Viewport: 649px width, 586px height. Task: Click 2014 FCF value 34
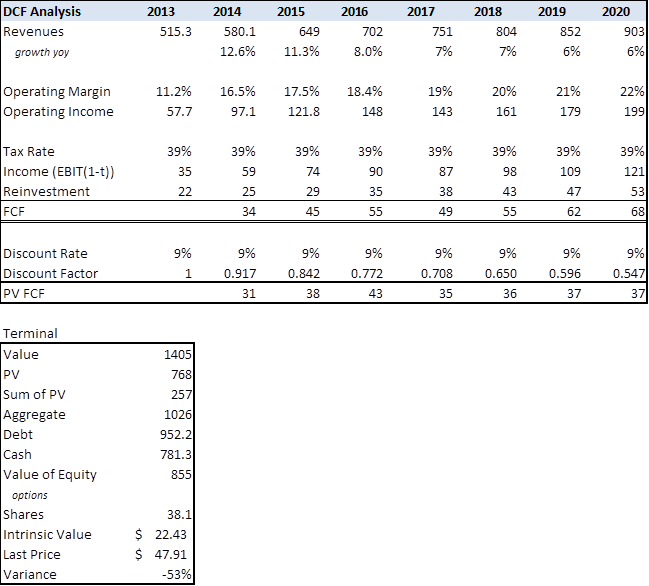(x=249, y=211)
